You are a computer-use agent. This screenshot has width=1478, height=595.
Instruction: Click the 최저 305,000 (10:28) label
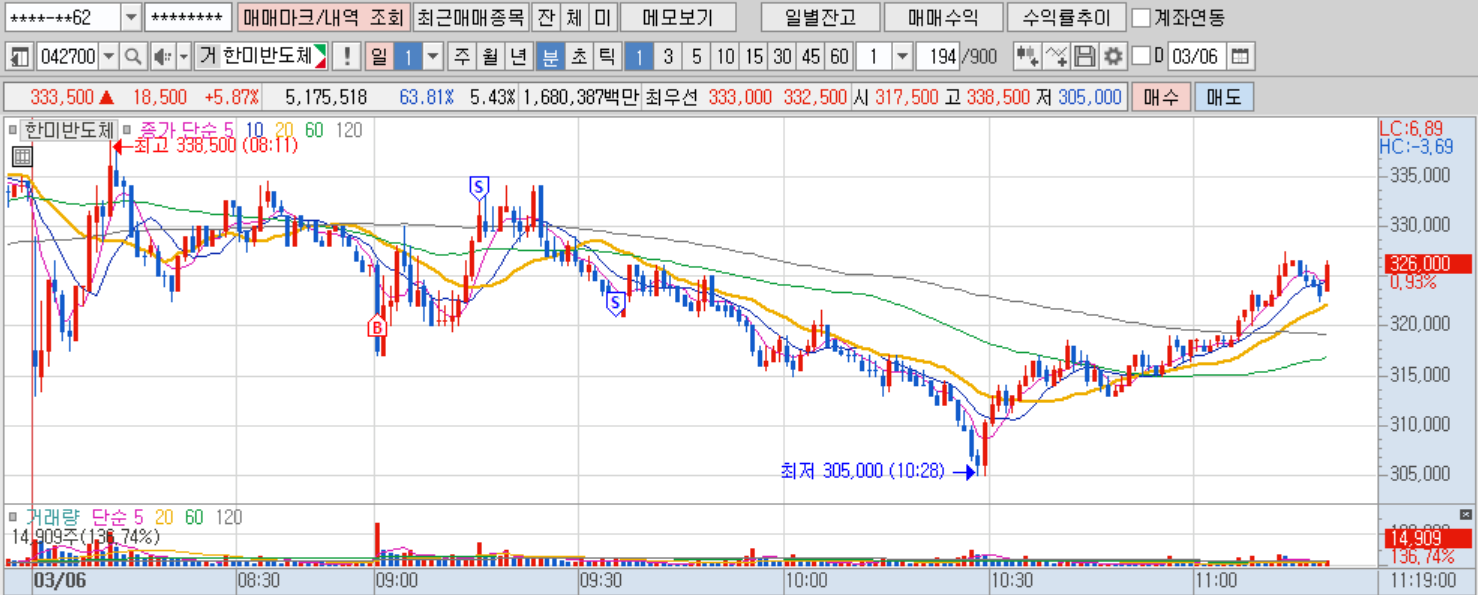(862, 470)
